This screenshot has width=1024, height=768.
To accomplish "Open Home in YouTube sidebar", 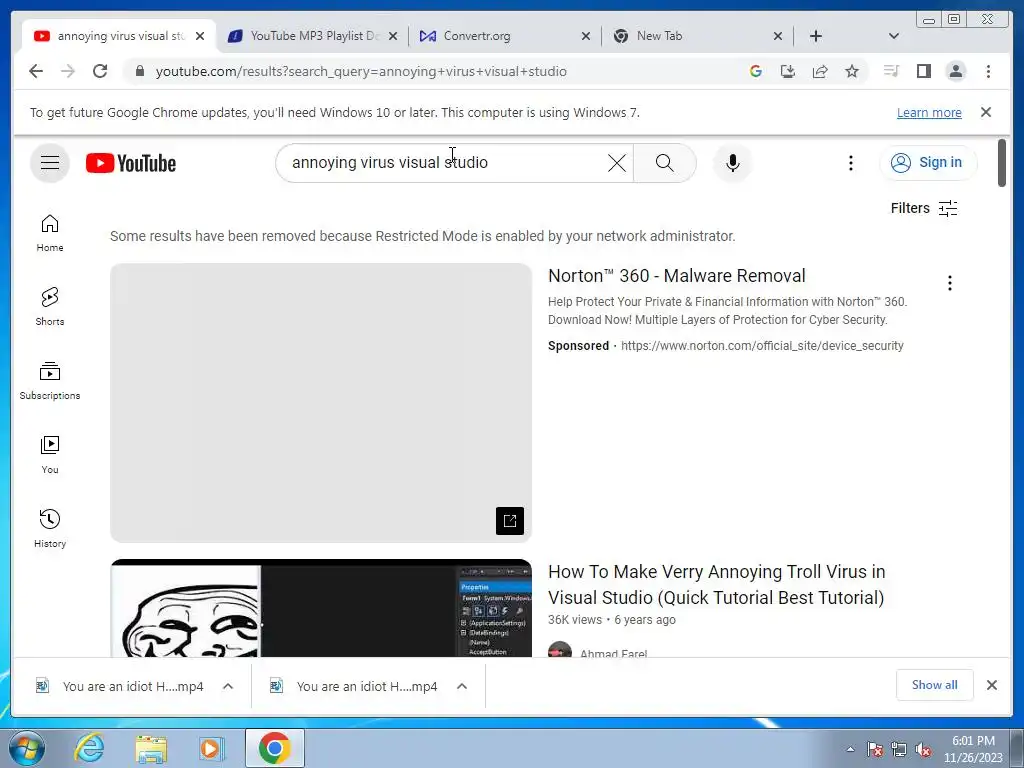I will coord(50,233).
